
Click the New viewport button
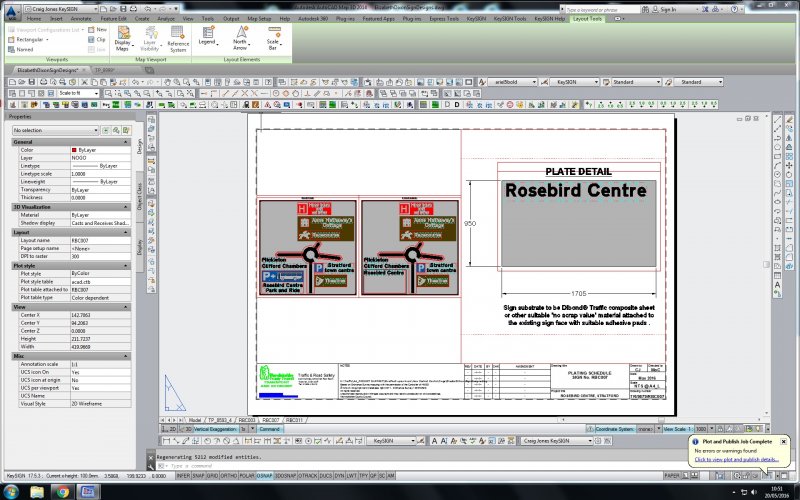pyautogui.click(x=97, y=30)
